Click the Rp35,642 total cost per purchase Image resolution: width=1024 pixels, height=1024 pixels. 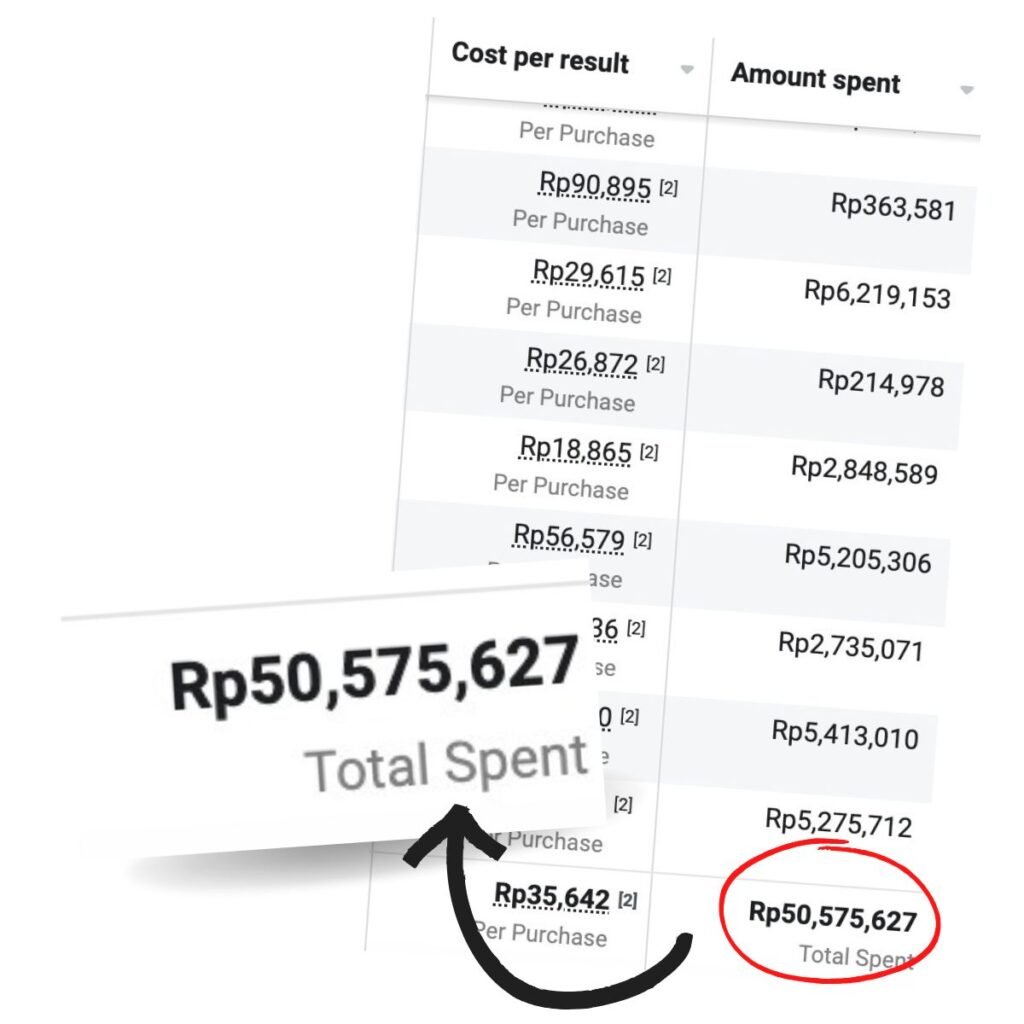(553, 898)
